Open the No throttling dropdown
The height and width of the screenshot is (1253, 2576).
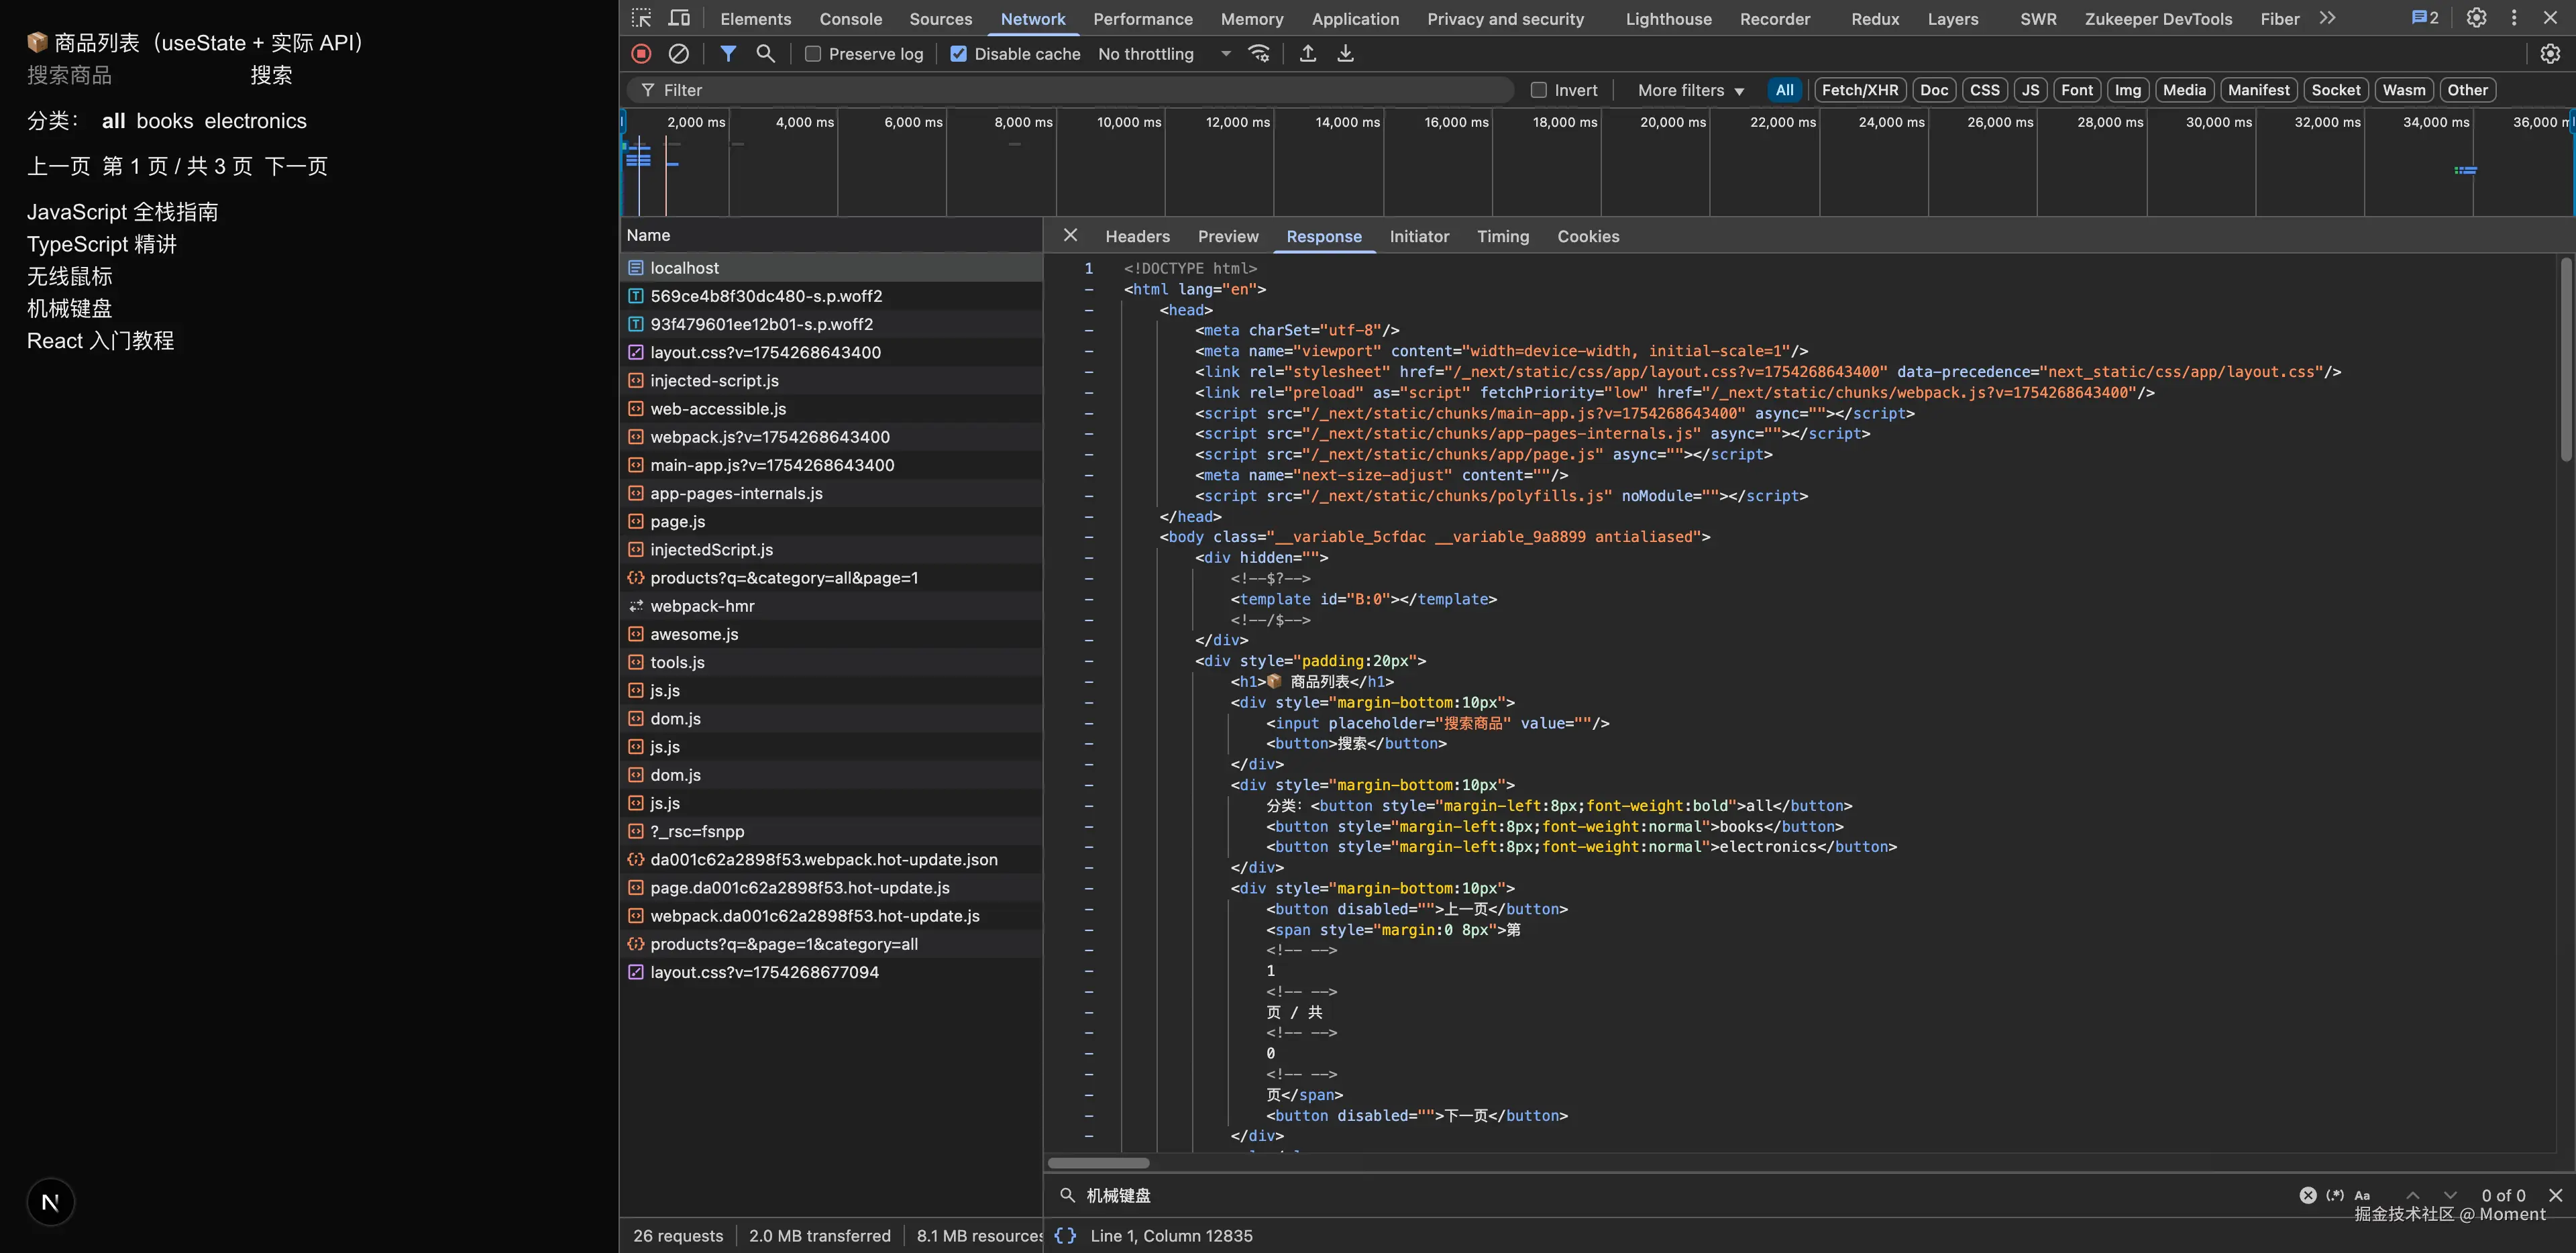point(1164,54)
